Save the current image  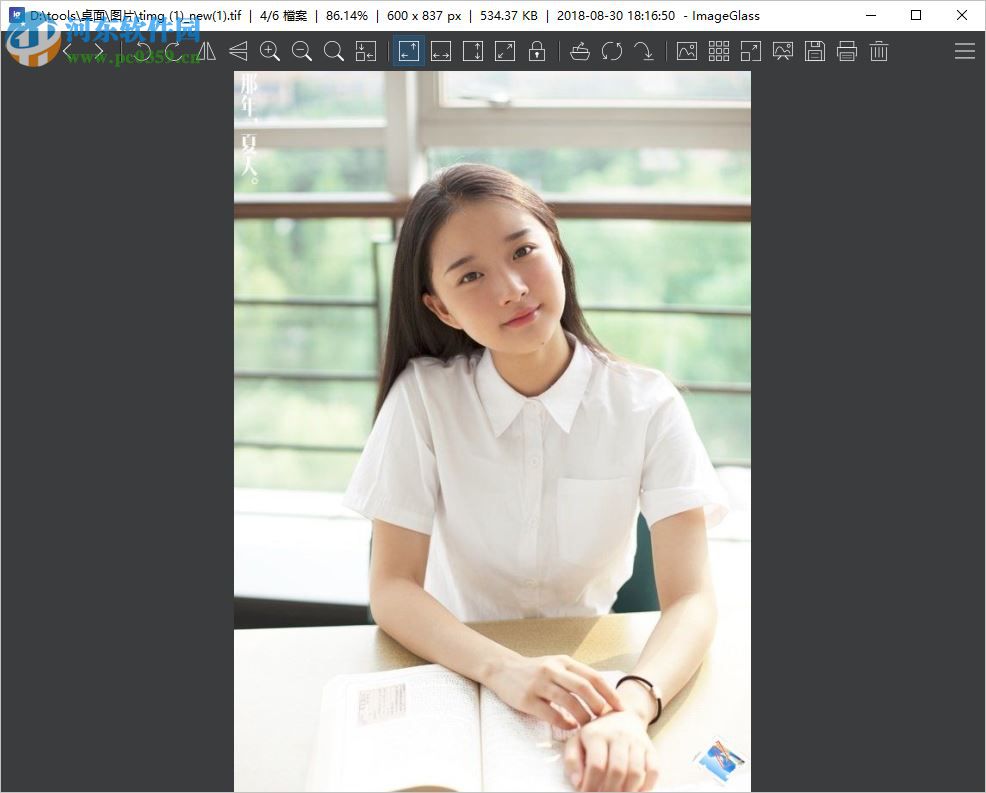(x=815, y=51)
